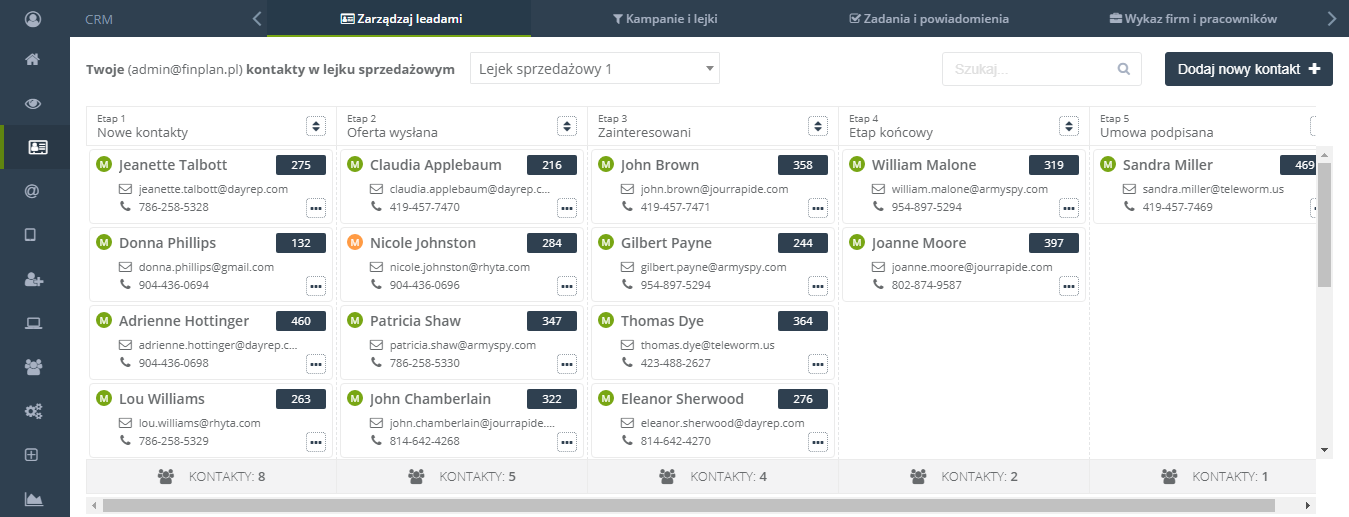Open the sort control for Nowe kontakty stage
The image size is (1349, 517).
point(316,126)
